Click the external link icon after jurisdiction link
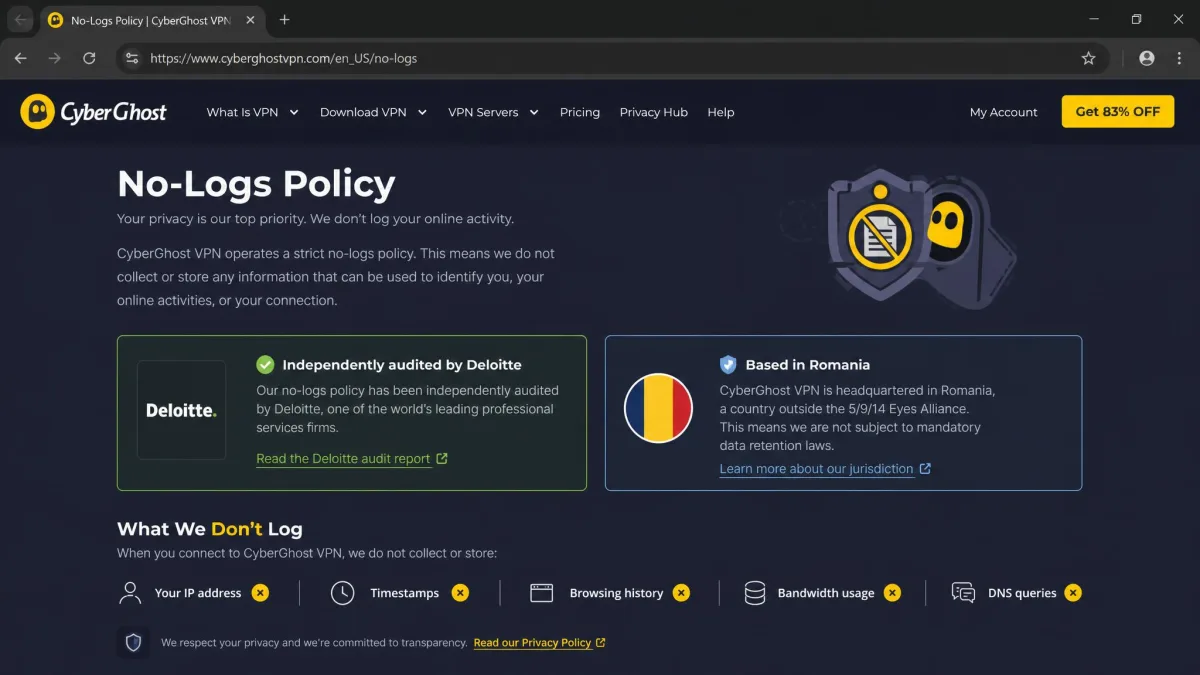Image resolution: width=1200 pixels, height=675 pixels. [x=925, y=468]
